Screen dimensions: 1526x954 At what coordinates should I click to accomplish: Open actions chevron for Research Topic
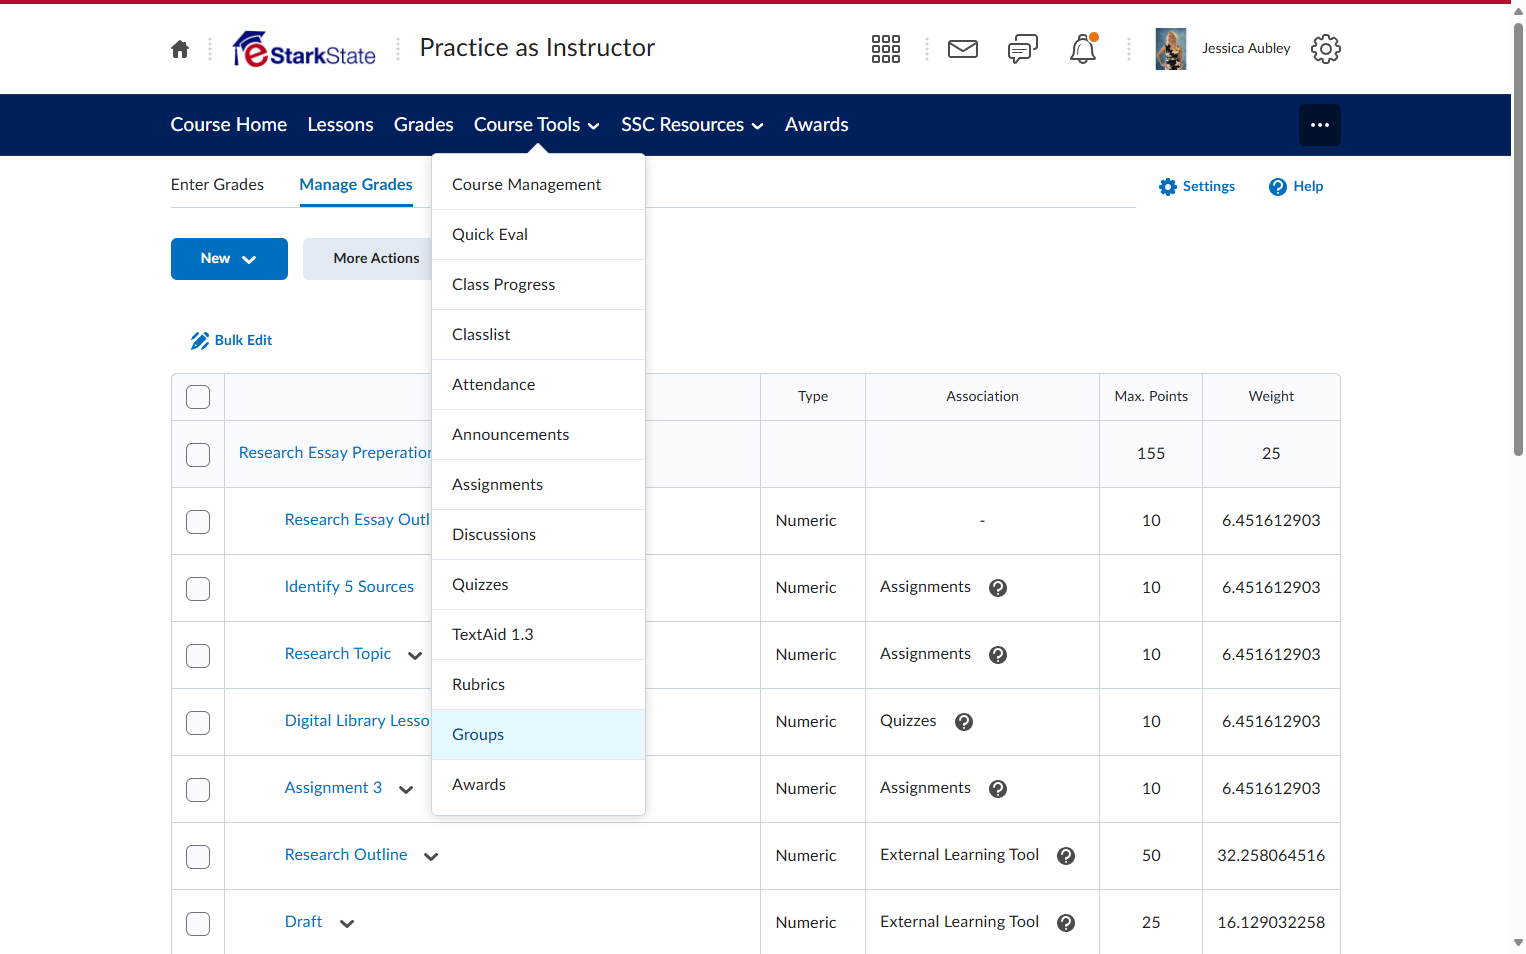(415, 656)
